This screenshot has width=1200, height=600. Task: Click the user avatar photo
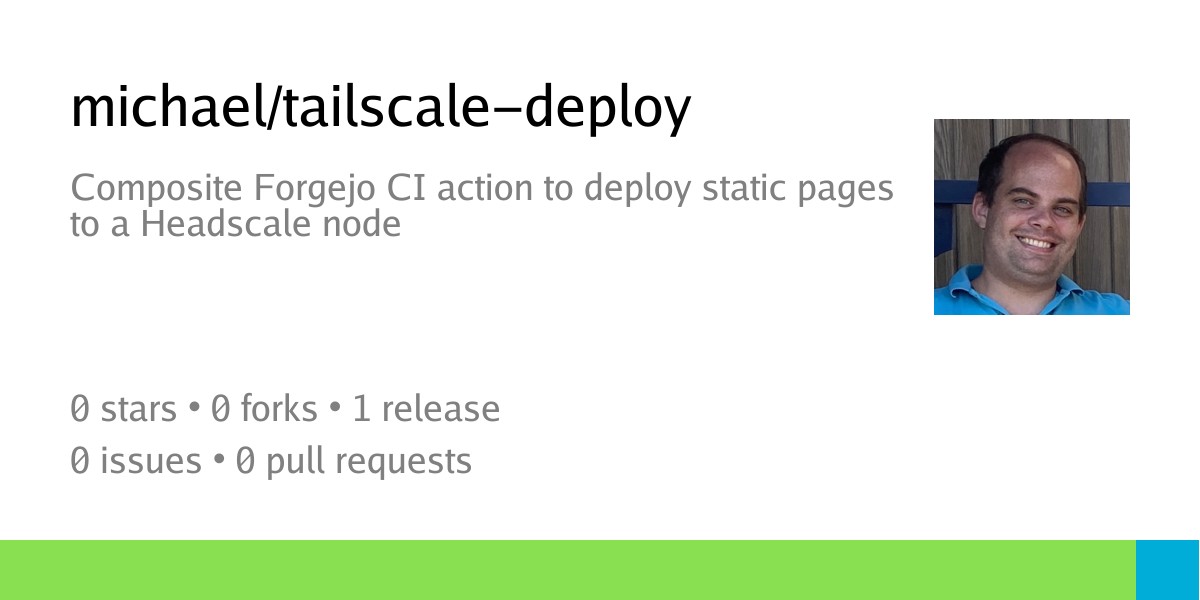click(1032, 217)
